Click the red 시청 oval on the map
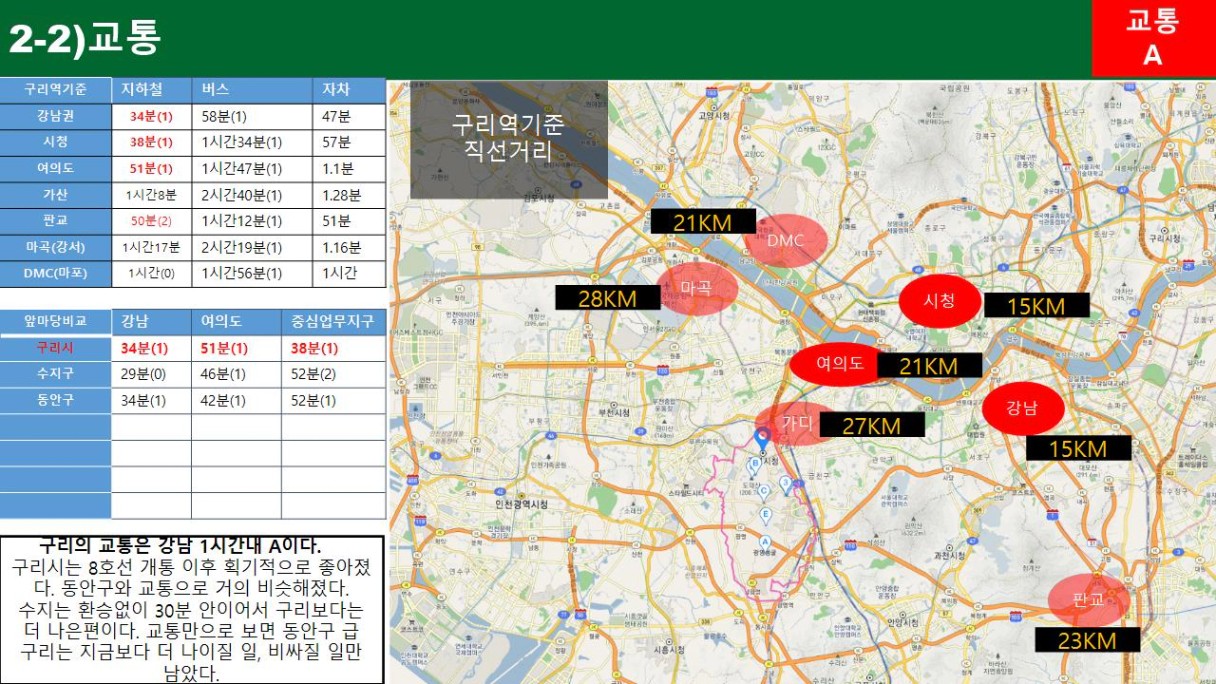This screenshot has width=1216, height=684. click(939, 300)
